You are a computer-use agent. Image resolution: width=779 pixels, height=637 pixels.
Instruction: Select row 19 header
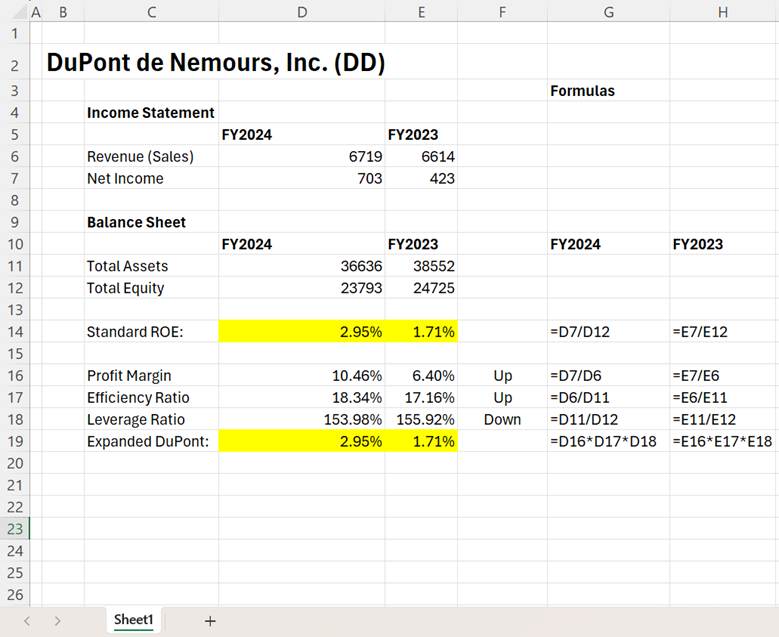pyautogui.click(x=15, y=441)
